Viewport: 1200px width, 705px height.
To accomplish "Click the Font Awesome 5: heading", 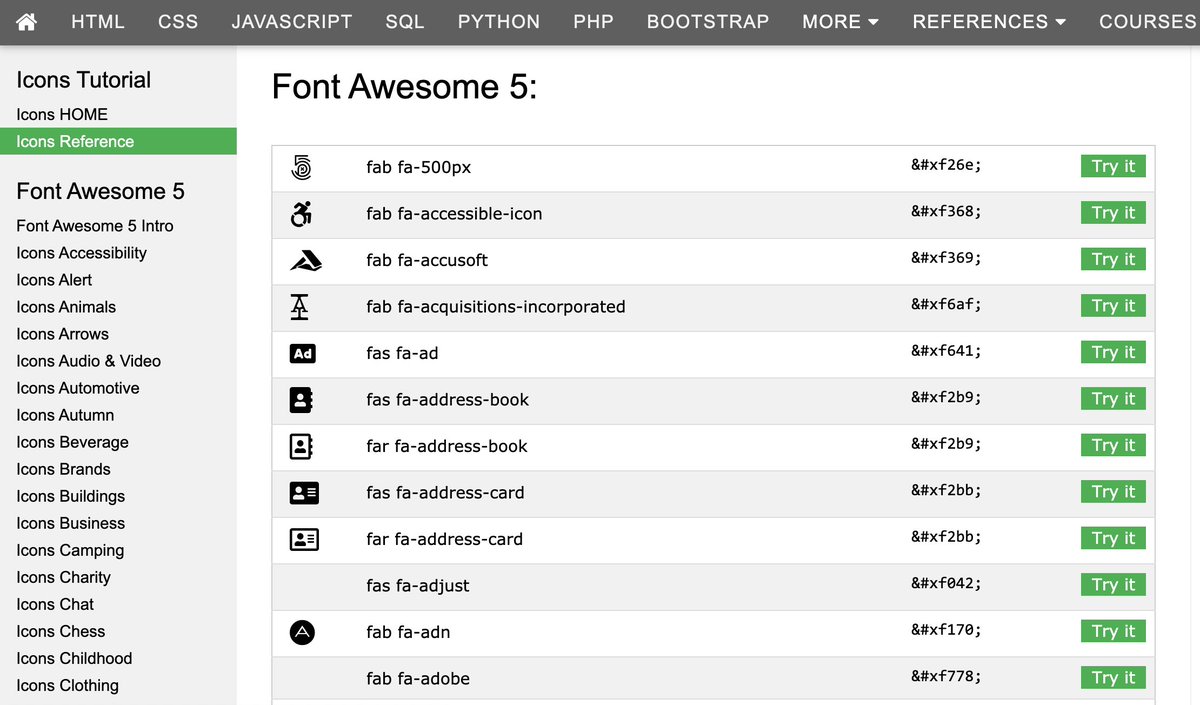I will pos(405,87).
